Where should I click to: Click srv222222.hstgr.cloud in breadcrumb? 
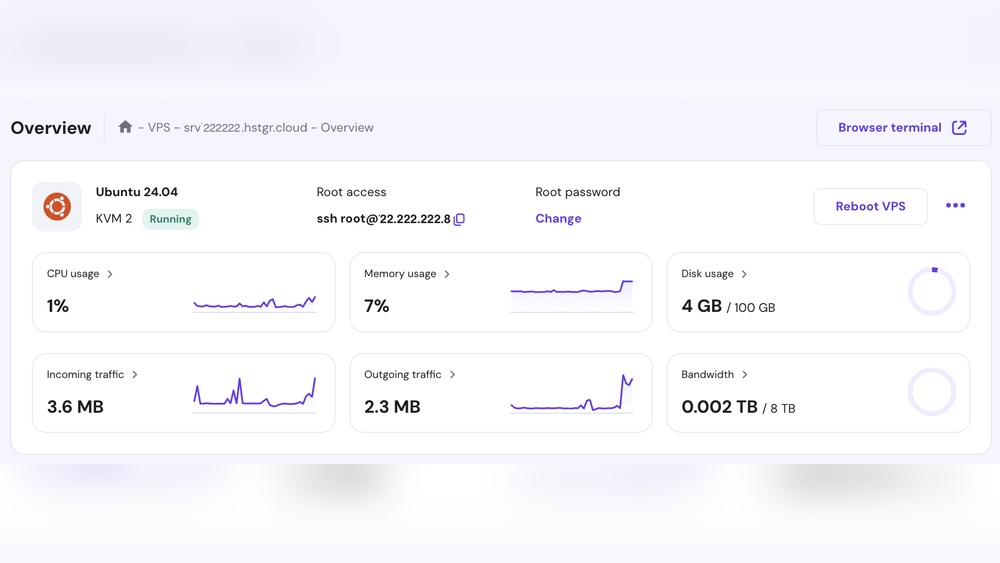pyautogui.click(x=244, y=128)
